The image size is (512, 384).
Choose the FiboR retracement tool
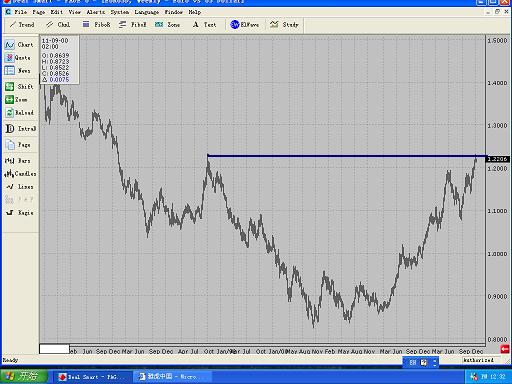(96, 25)
